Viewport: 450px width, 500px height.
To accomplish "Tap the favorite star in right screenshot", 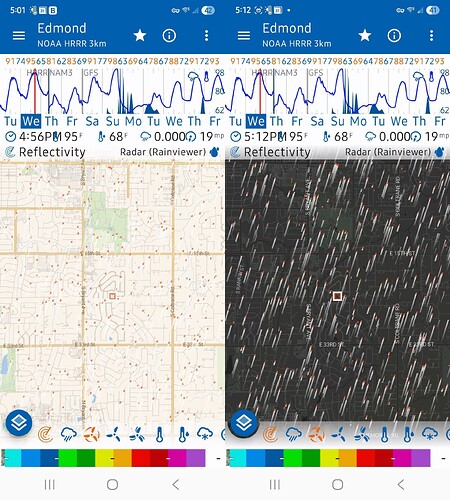I will [x=365, y=35].
